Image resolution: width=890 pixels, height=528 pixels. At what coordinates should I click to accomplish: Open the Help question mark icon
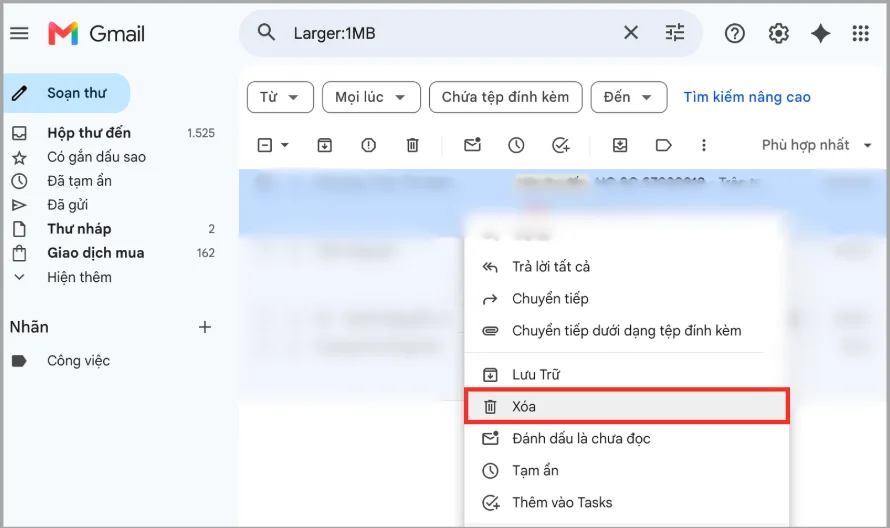click(x=734, y=33)
